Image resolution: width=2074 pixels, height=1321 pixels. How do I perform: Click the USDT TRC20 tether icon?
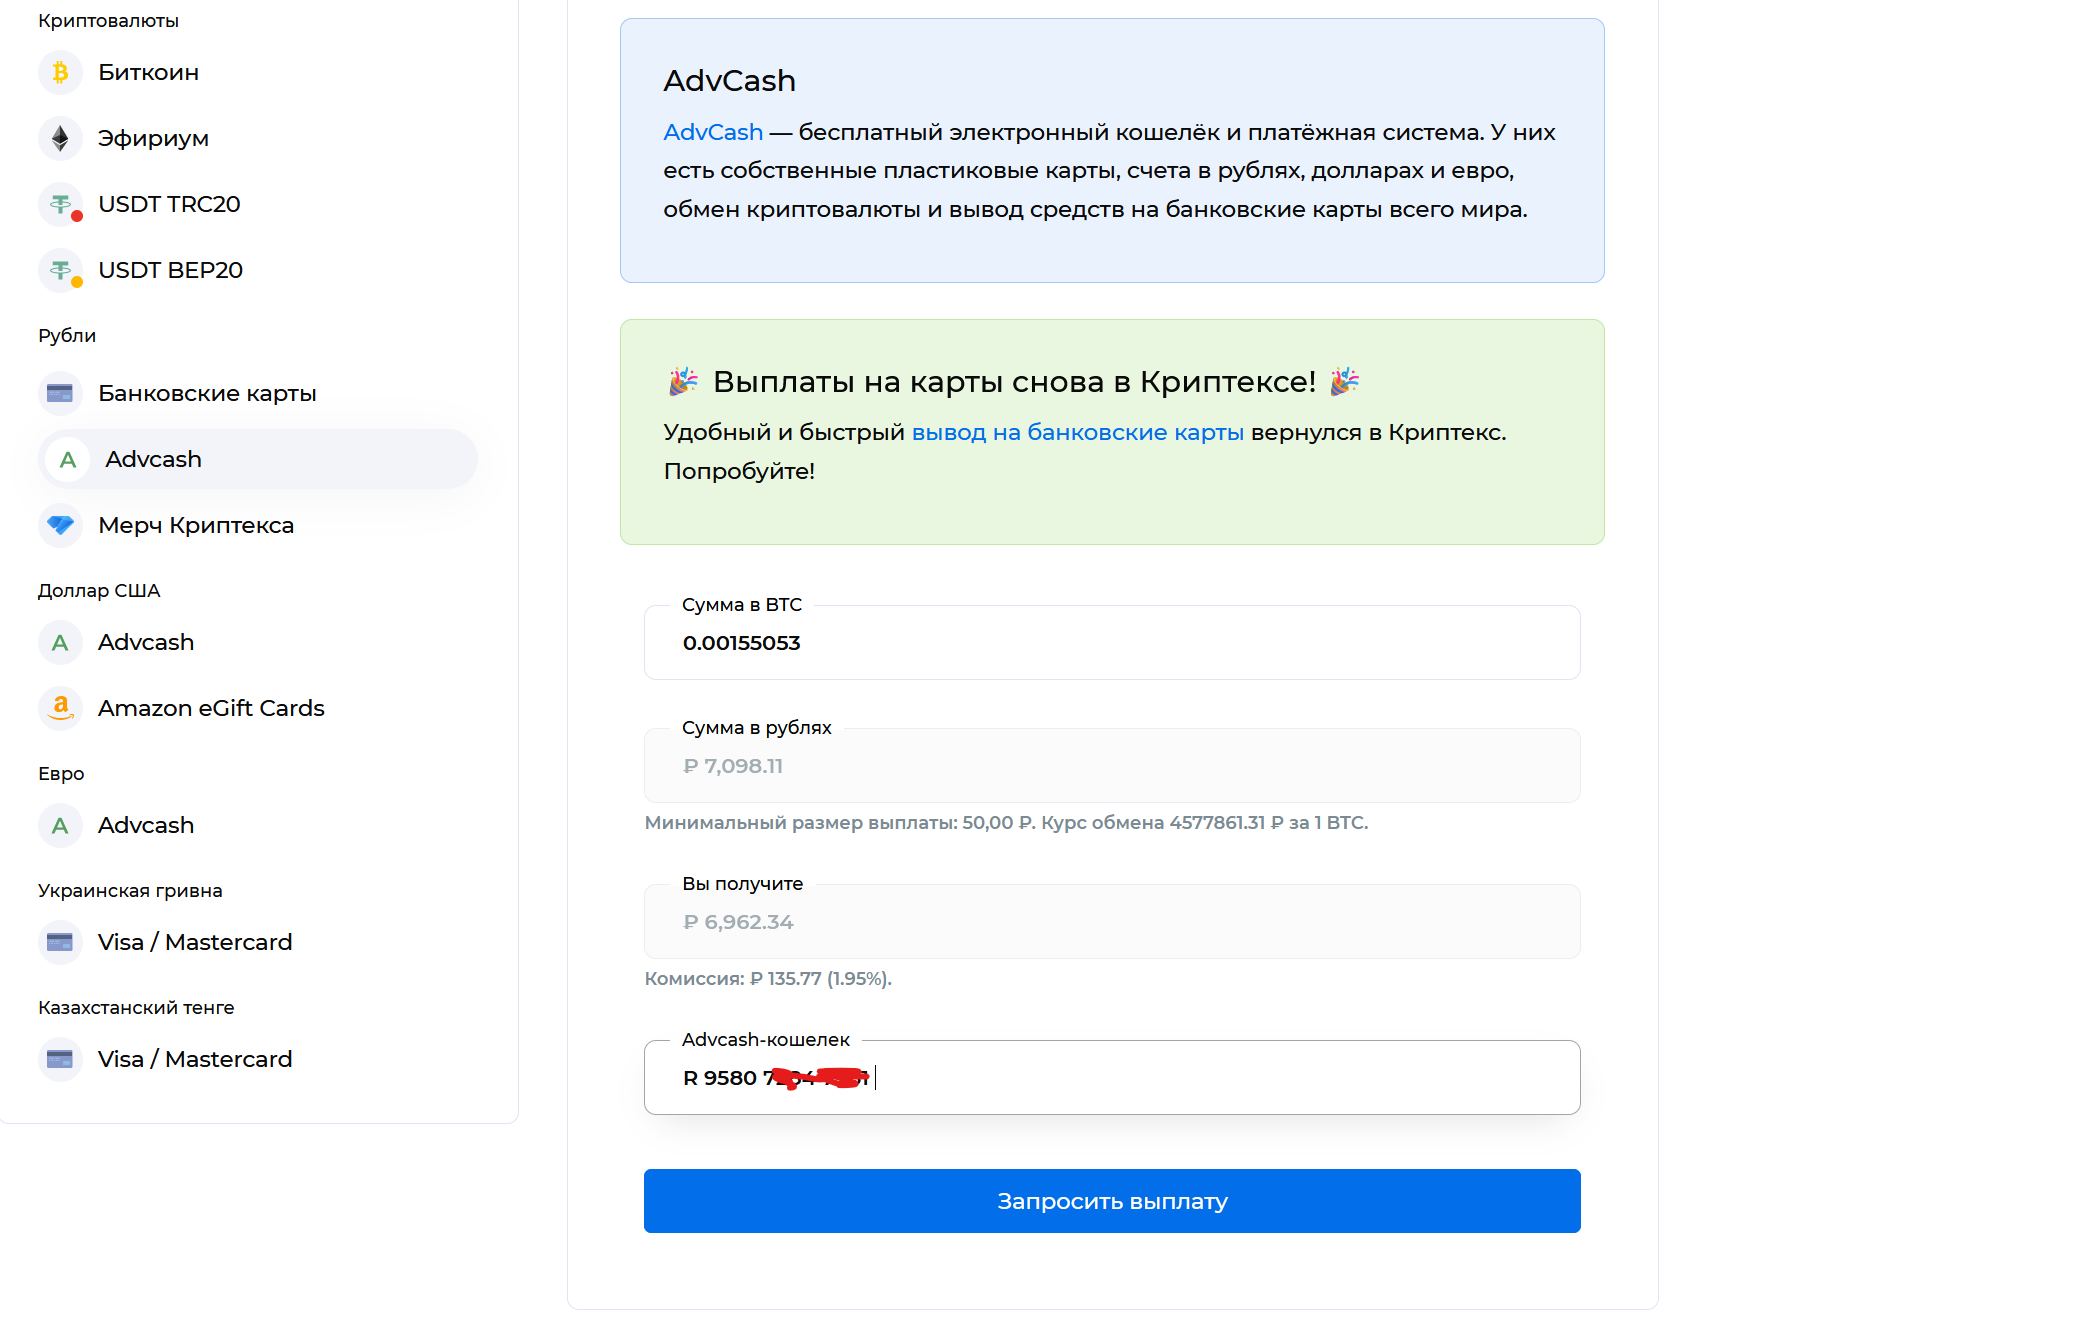pos(60,205)
